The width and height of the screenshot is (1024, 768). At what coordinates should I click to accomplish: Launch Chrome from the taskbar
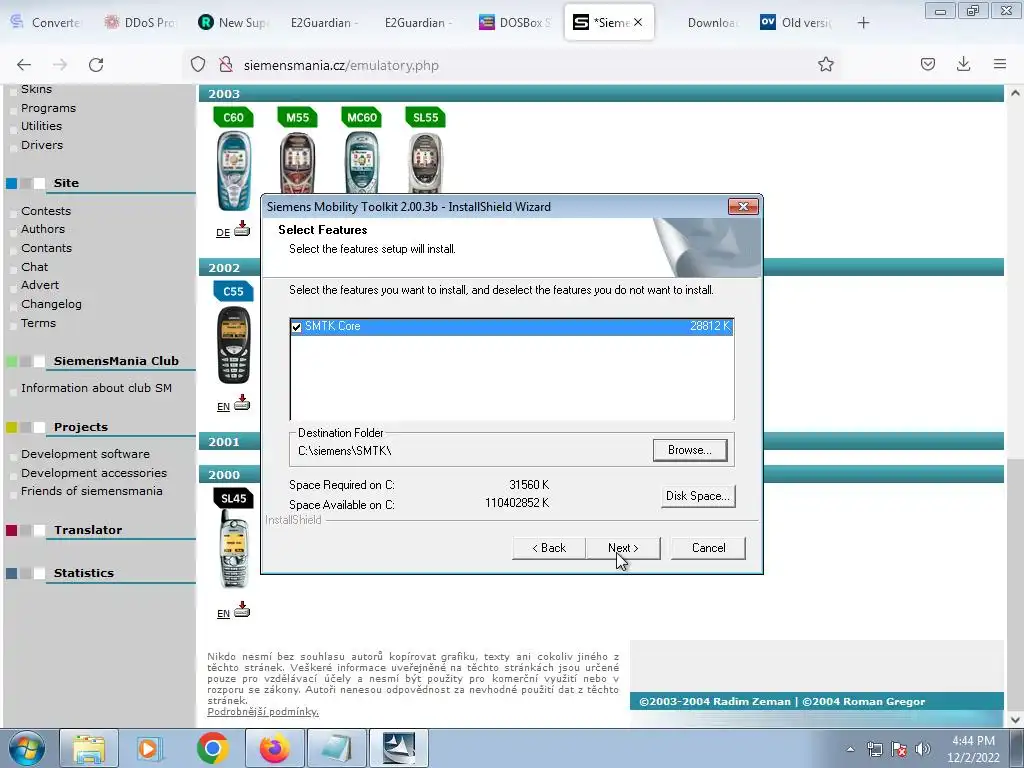click(x=212, y=748)
